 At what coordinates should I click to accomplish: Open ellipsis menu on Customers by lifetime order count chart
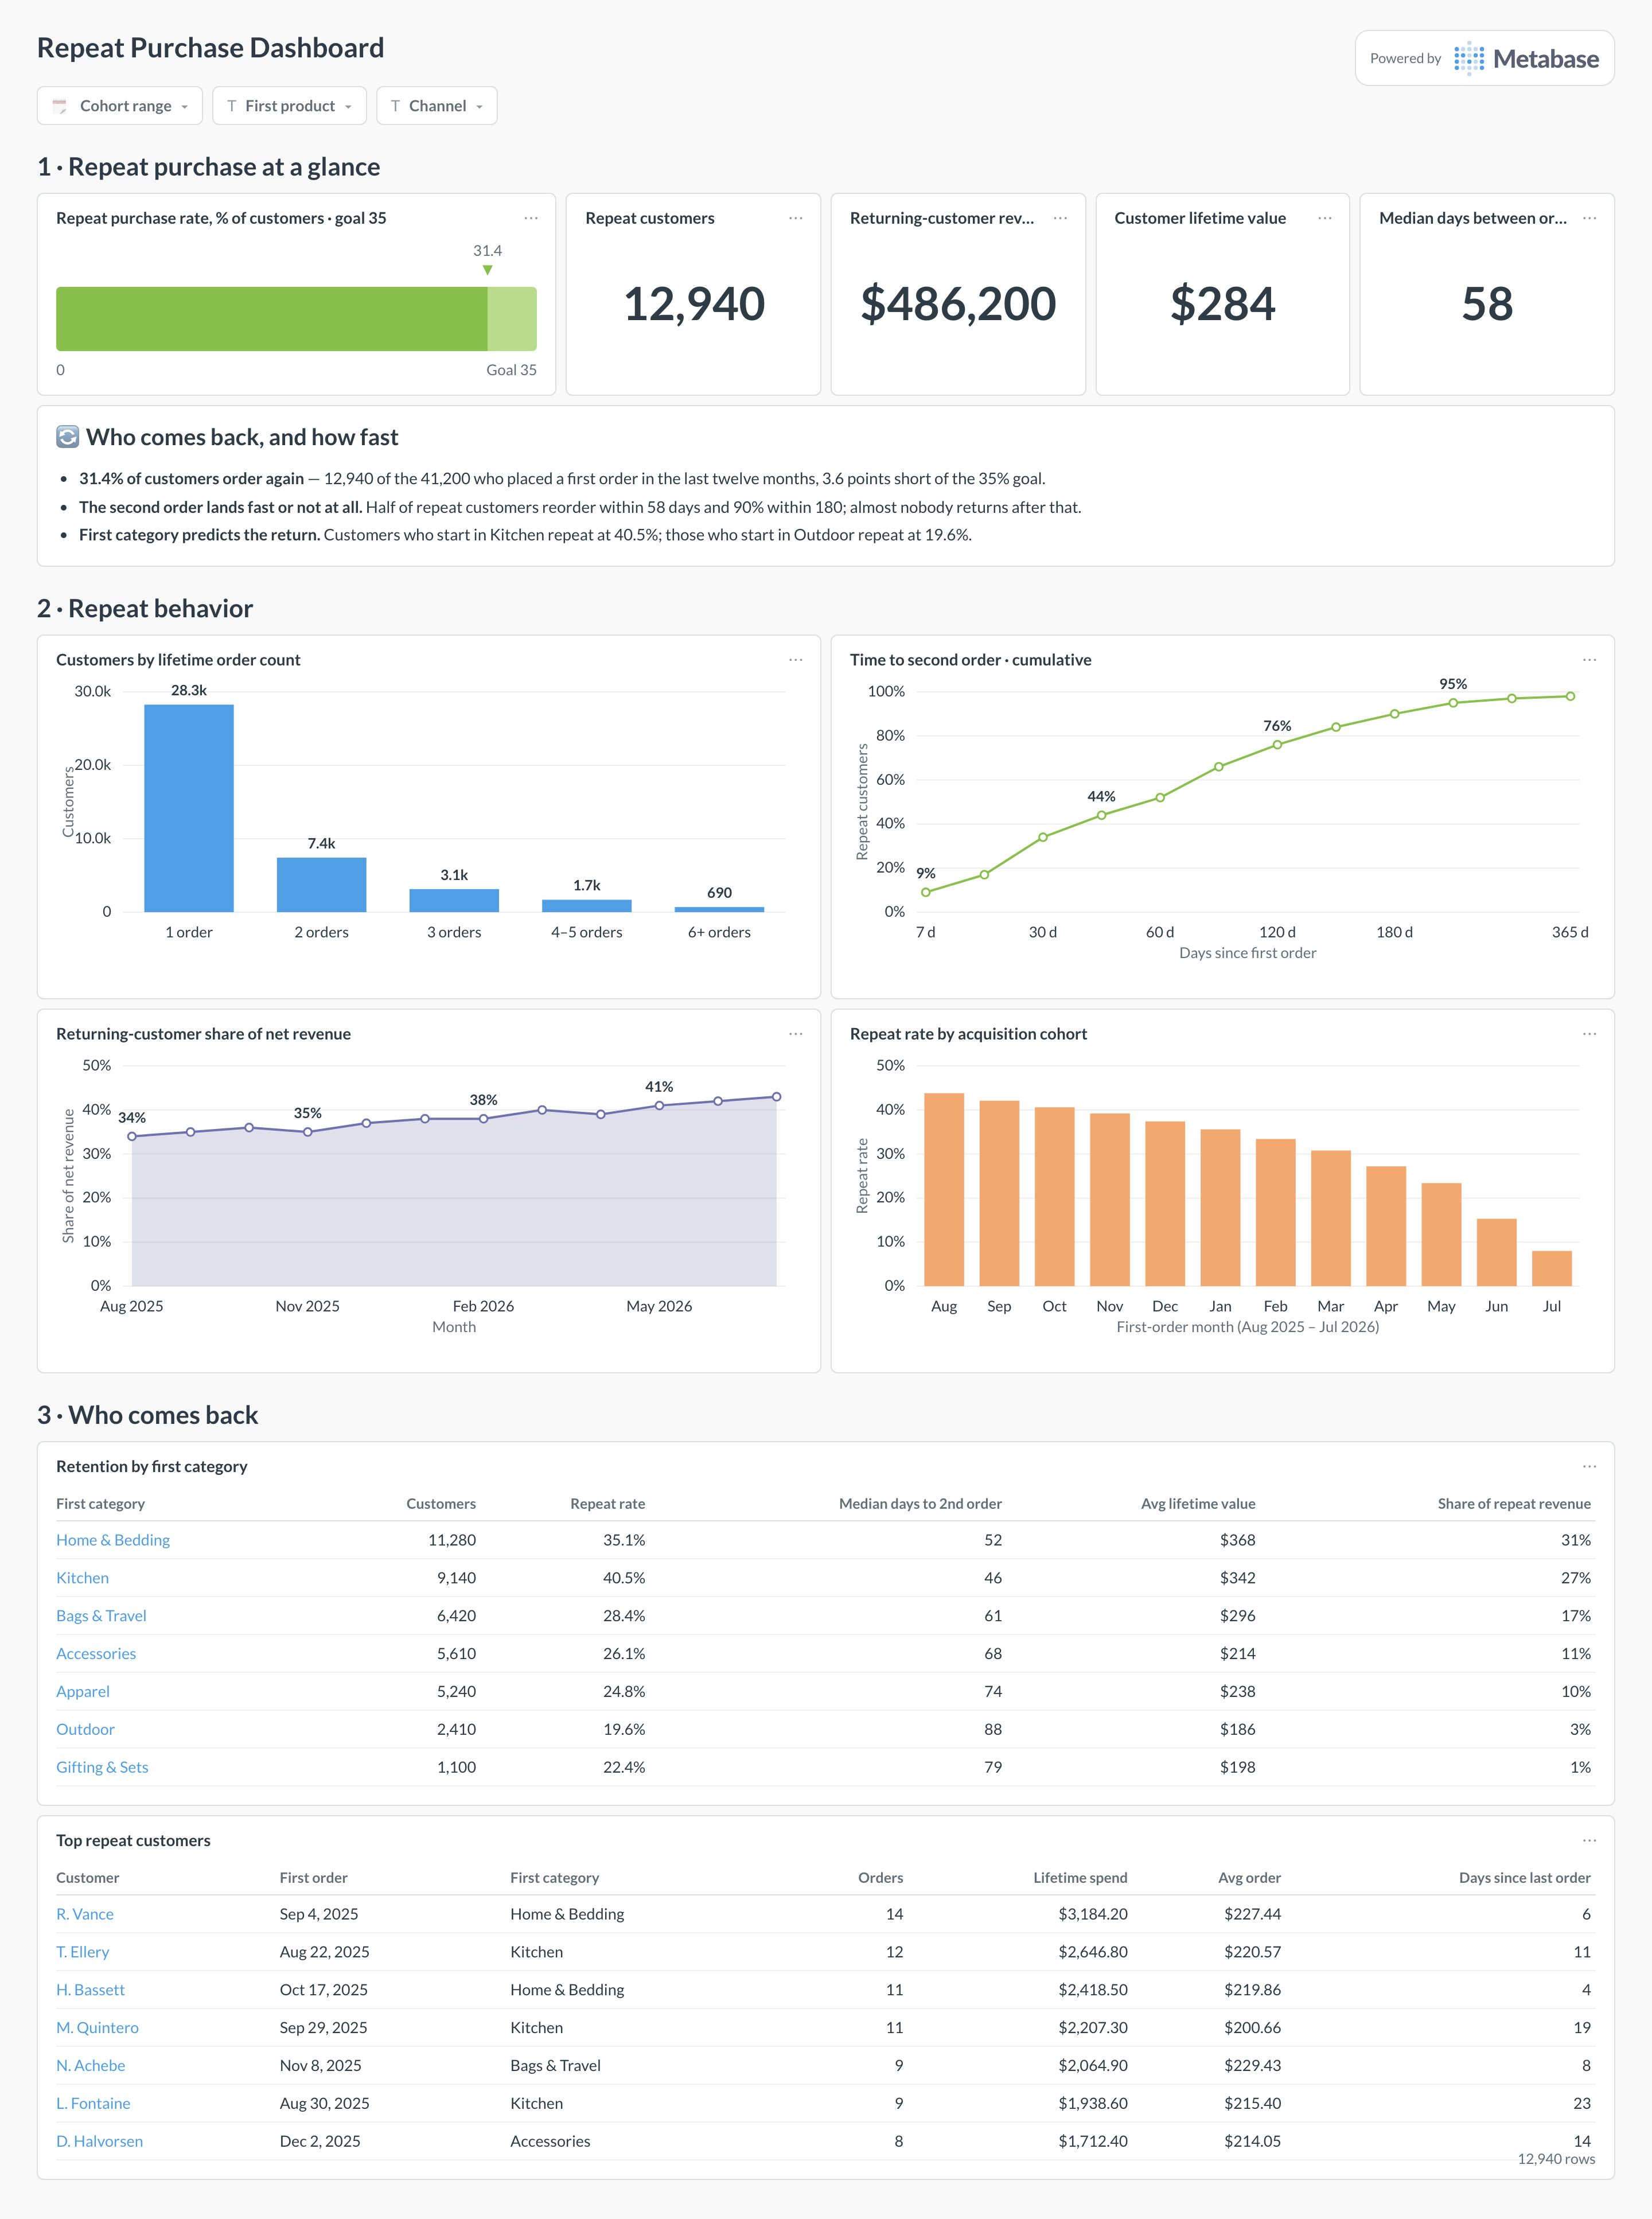796,660
